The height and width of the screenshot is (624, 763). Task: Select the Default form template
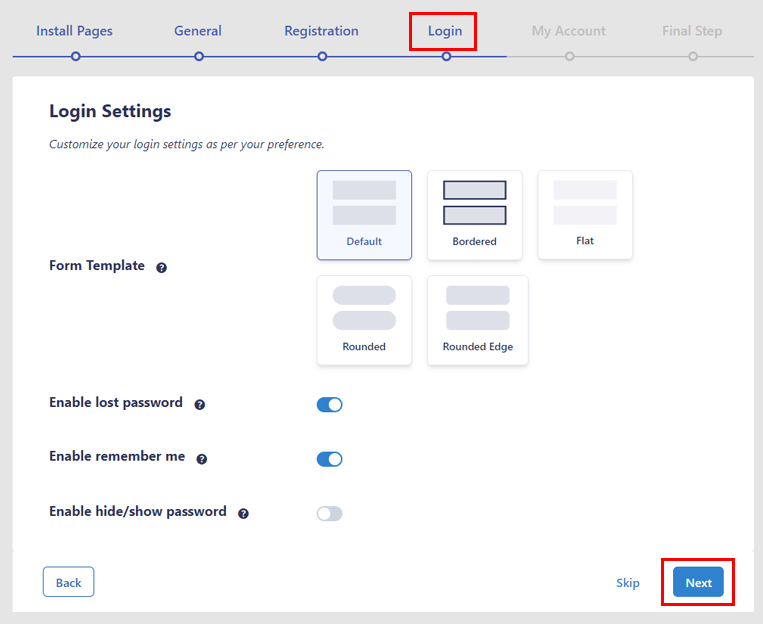click(x=364, y=215)
